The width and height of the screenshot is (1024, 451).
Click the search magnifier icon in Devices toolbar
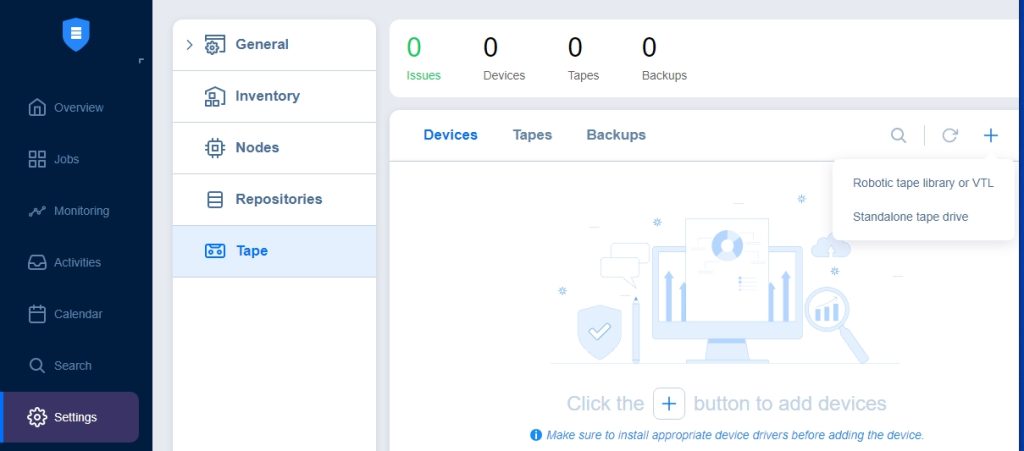tap(899, 135)
